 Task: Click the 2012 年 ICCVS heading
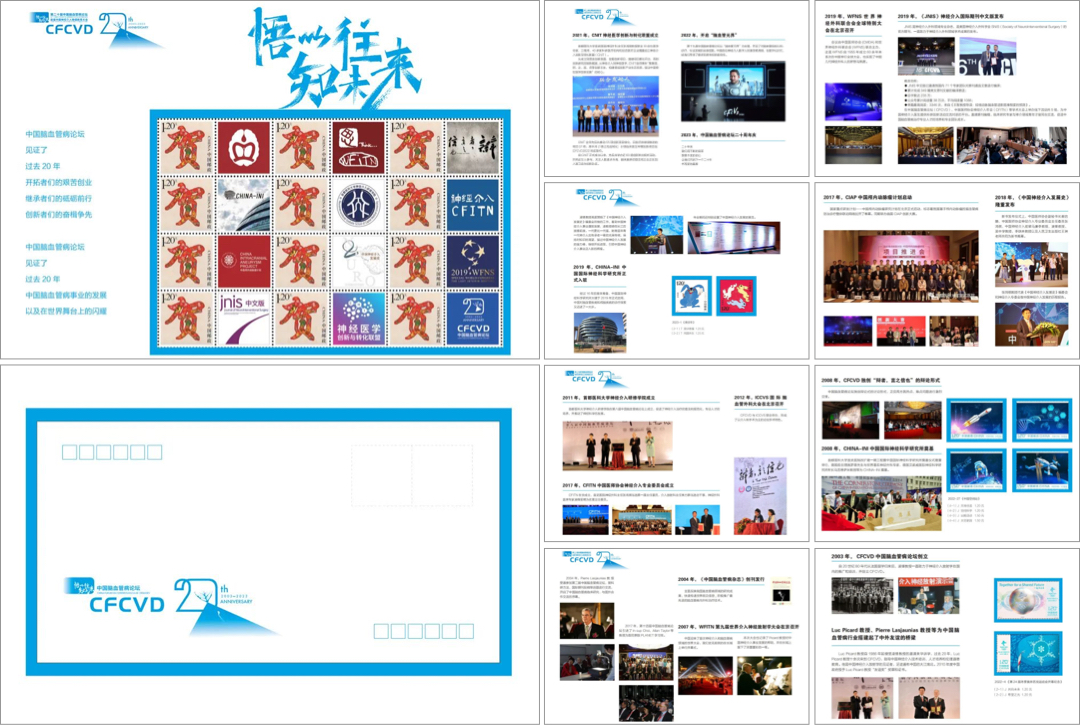click(x=760, y=401)
